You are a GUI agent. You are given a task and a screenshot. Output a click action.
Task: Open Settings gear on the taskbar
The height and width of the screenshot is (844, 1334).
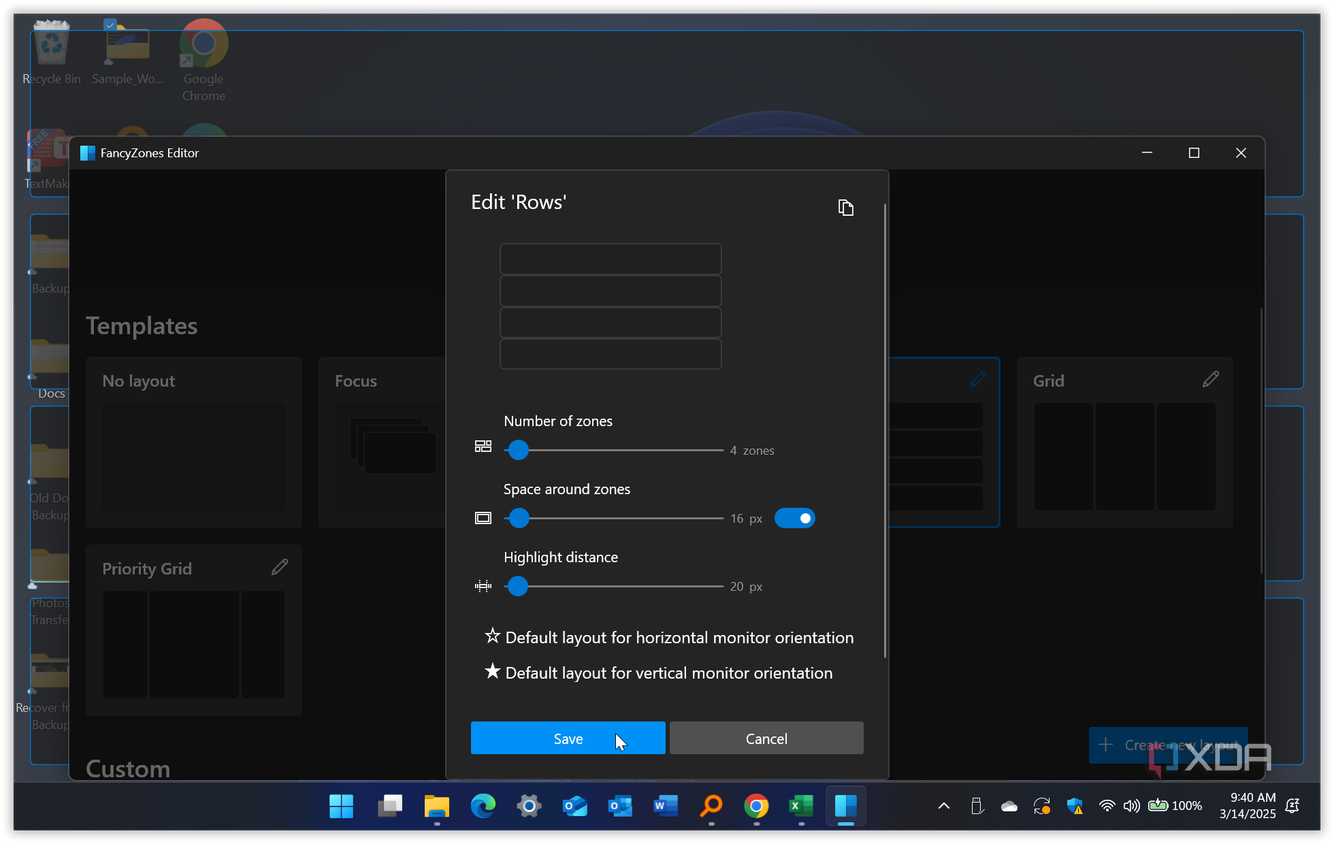[529, 806]
